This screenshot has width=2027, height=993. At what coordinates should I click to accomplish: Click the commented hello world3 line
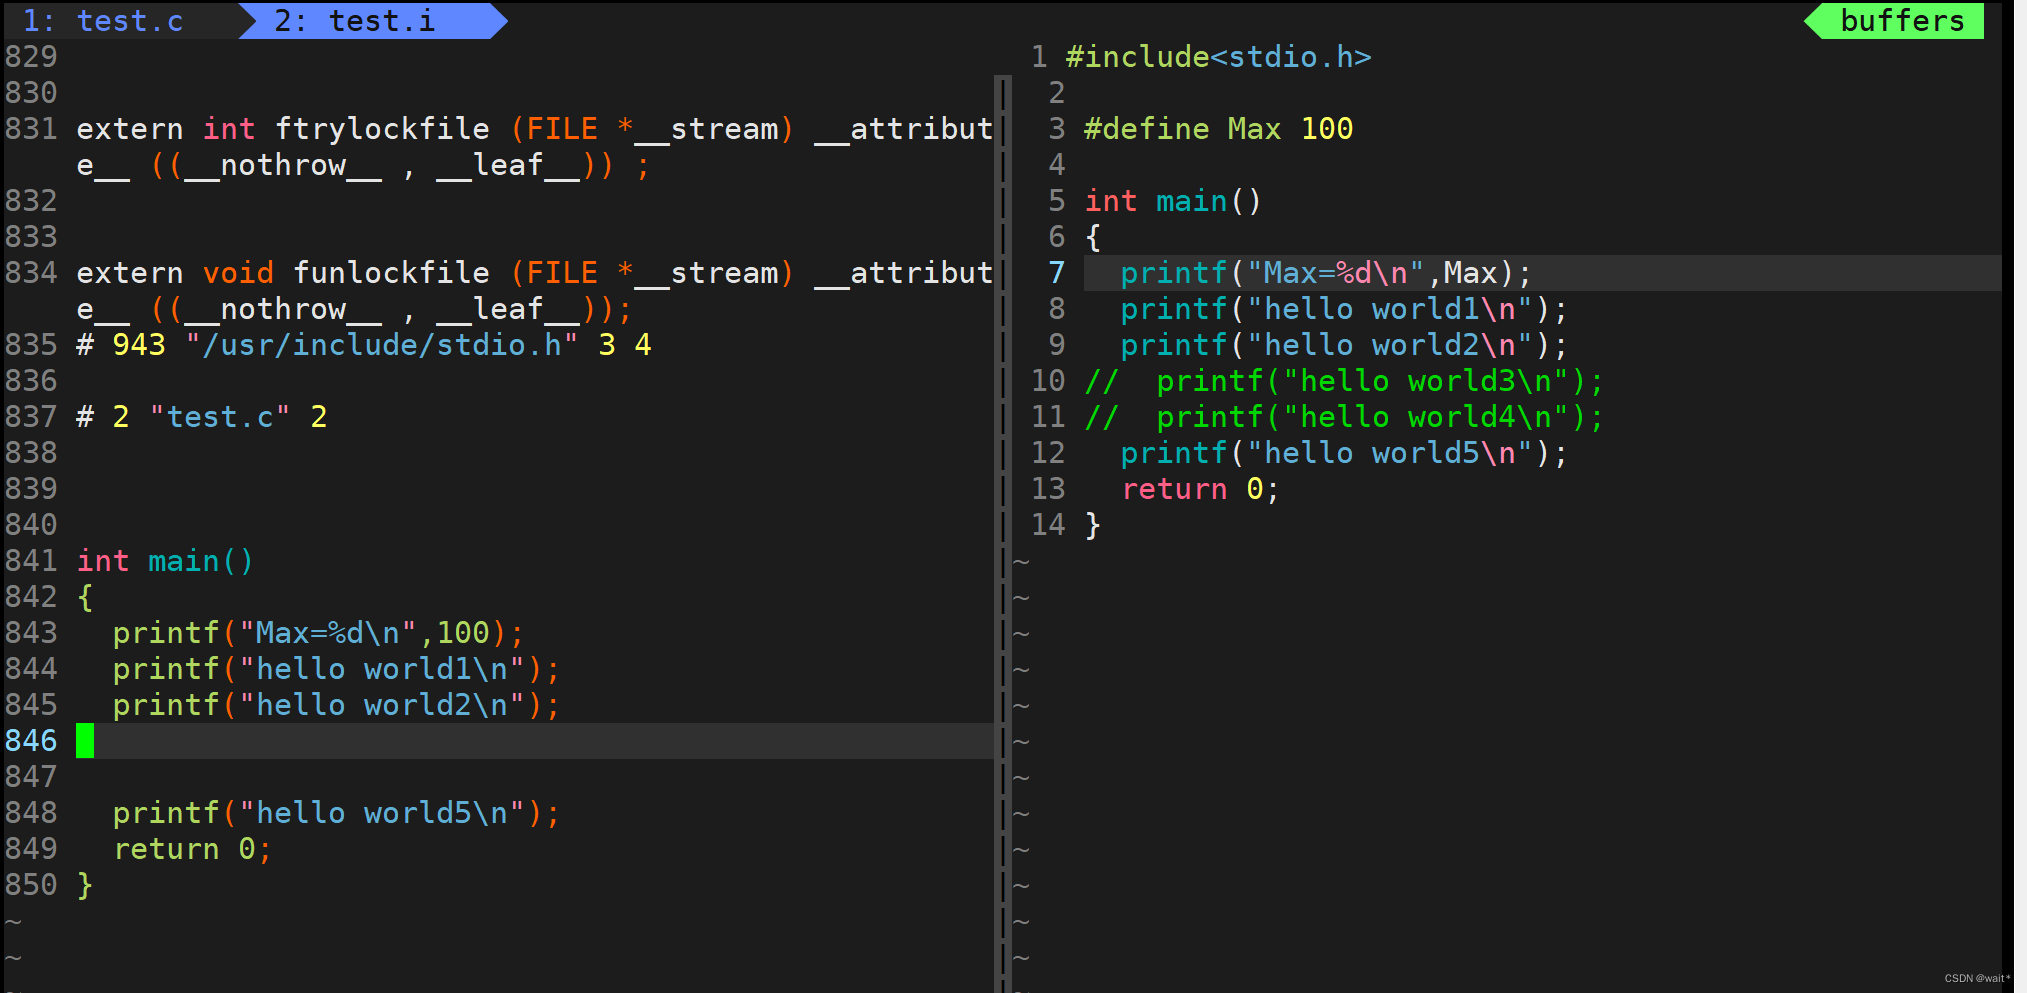pyautogui.click(x=1344, y=381)
